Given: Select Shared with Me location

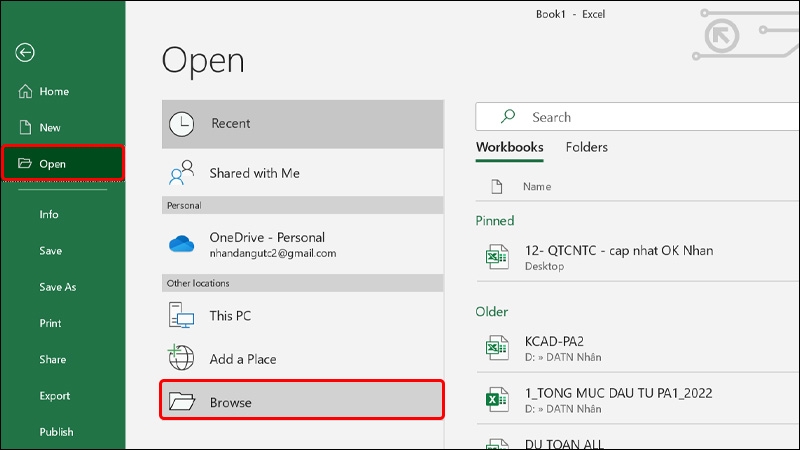Looking at the screenshot, I should pos(303,173).
